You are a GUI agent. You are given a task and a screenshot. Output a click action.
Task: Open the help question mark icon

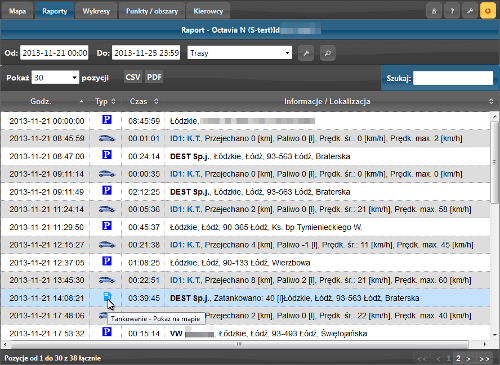coord(452,11)
